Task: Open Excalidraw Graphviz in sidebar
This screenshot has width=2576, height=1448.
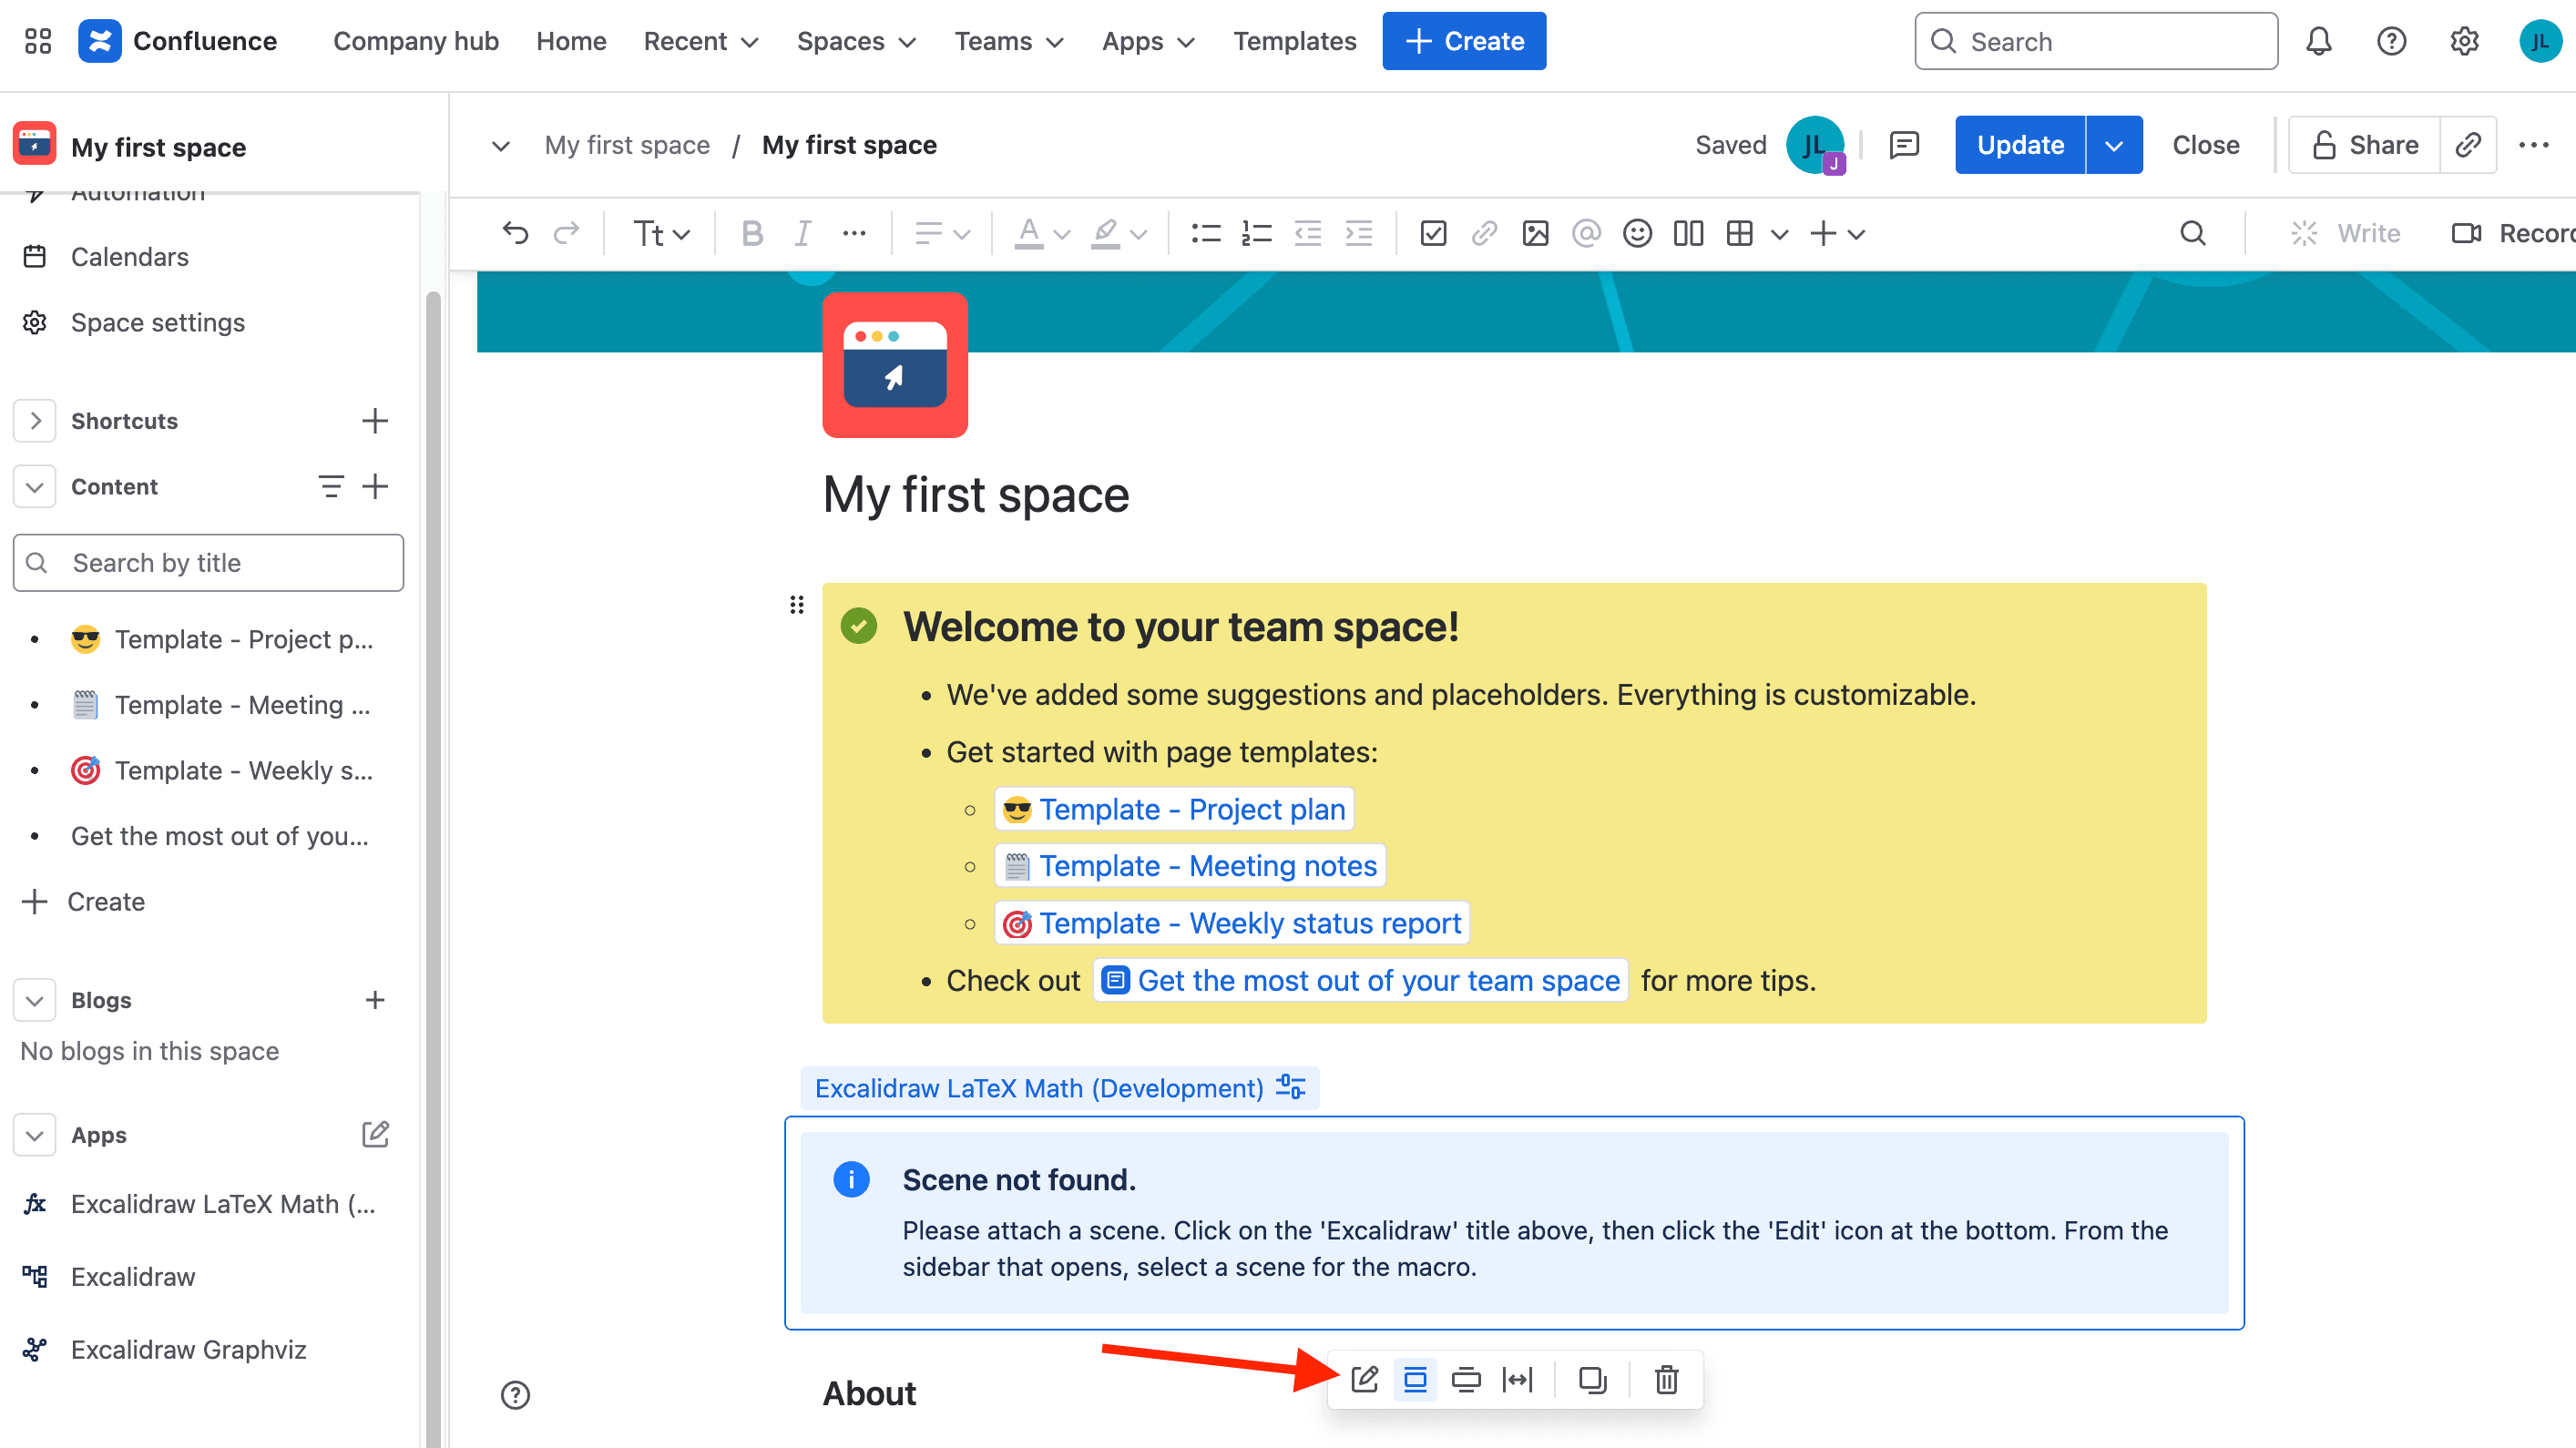Action: point(188,1349)
